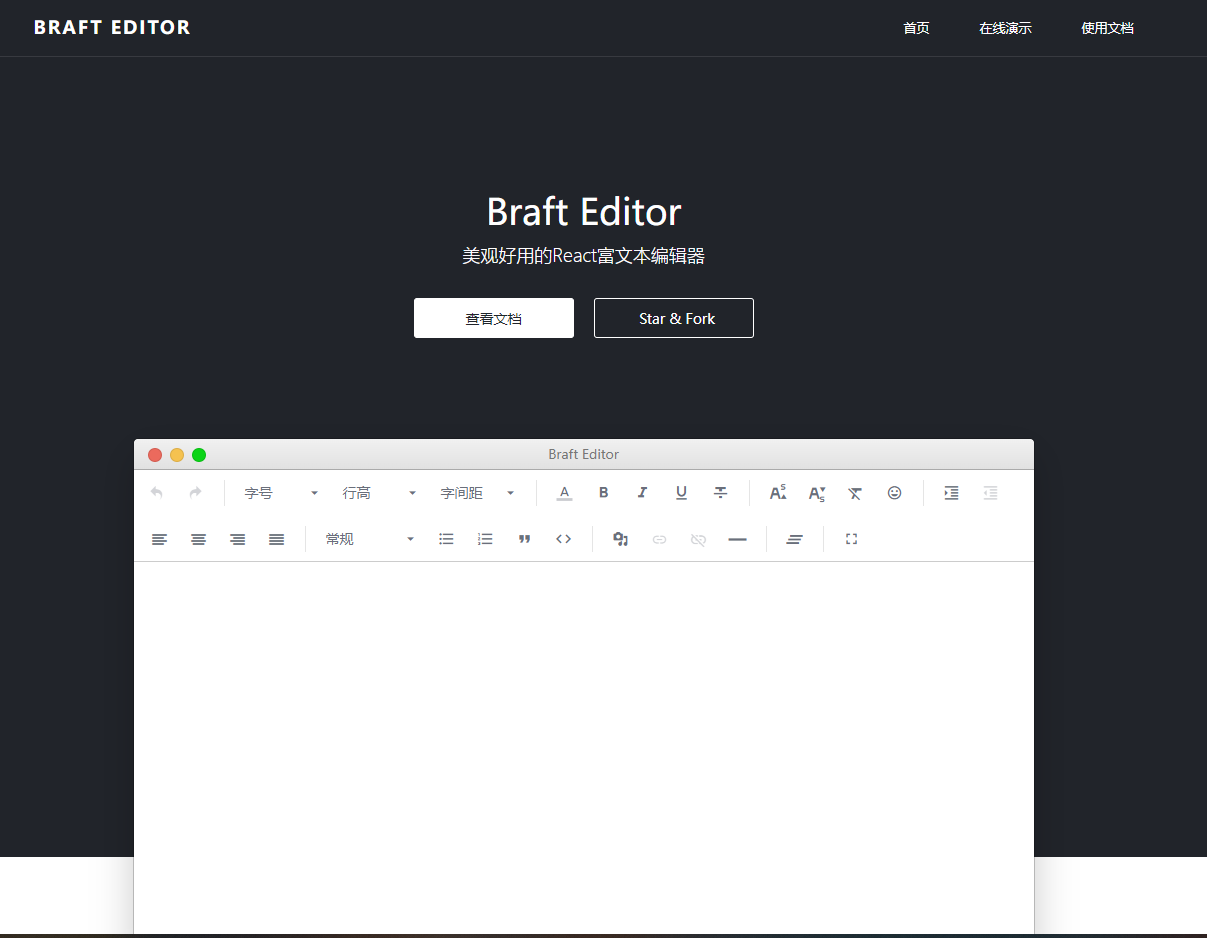Click the insert link icon
This screenshot has height=938, width=1207.
pos(659,539)
